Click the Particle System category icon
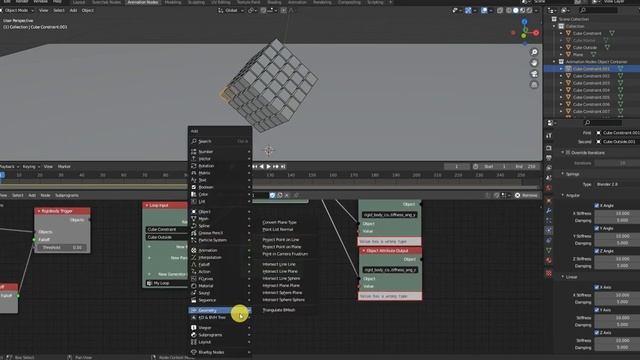Viewport: 640px width, 360px height. coord(194,240)
